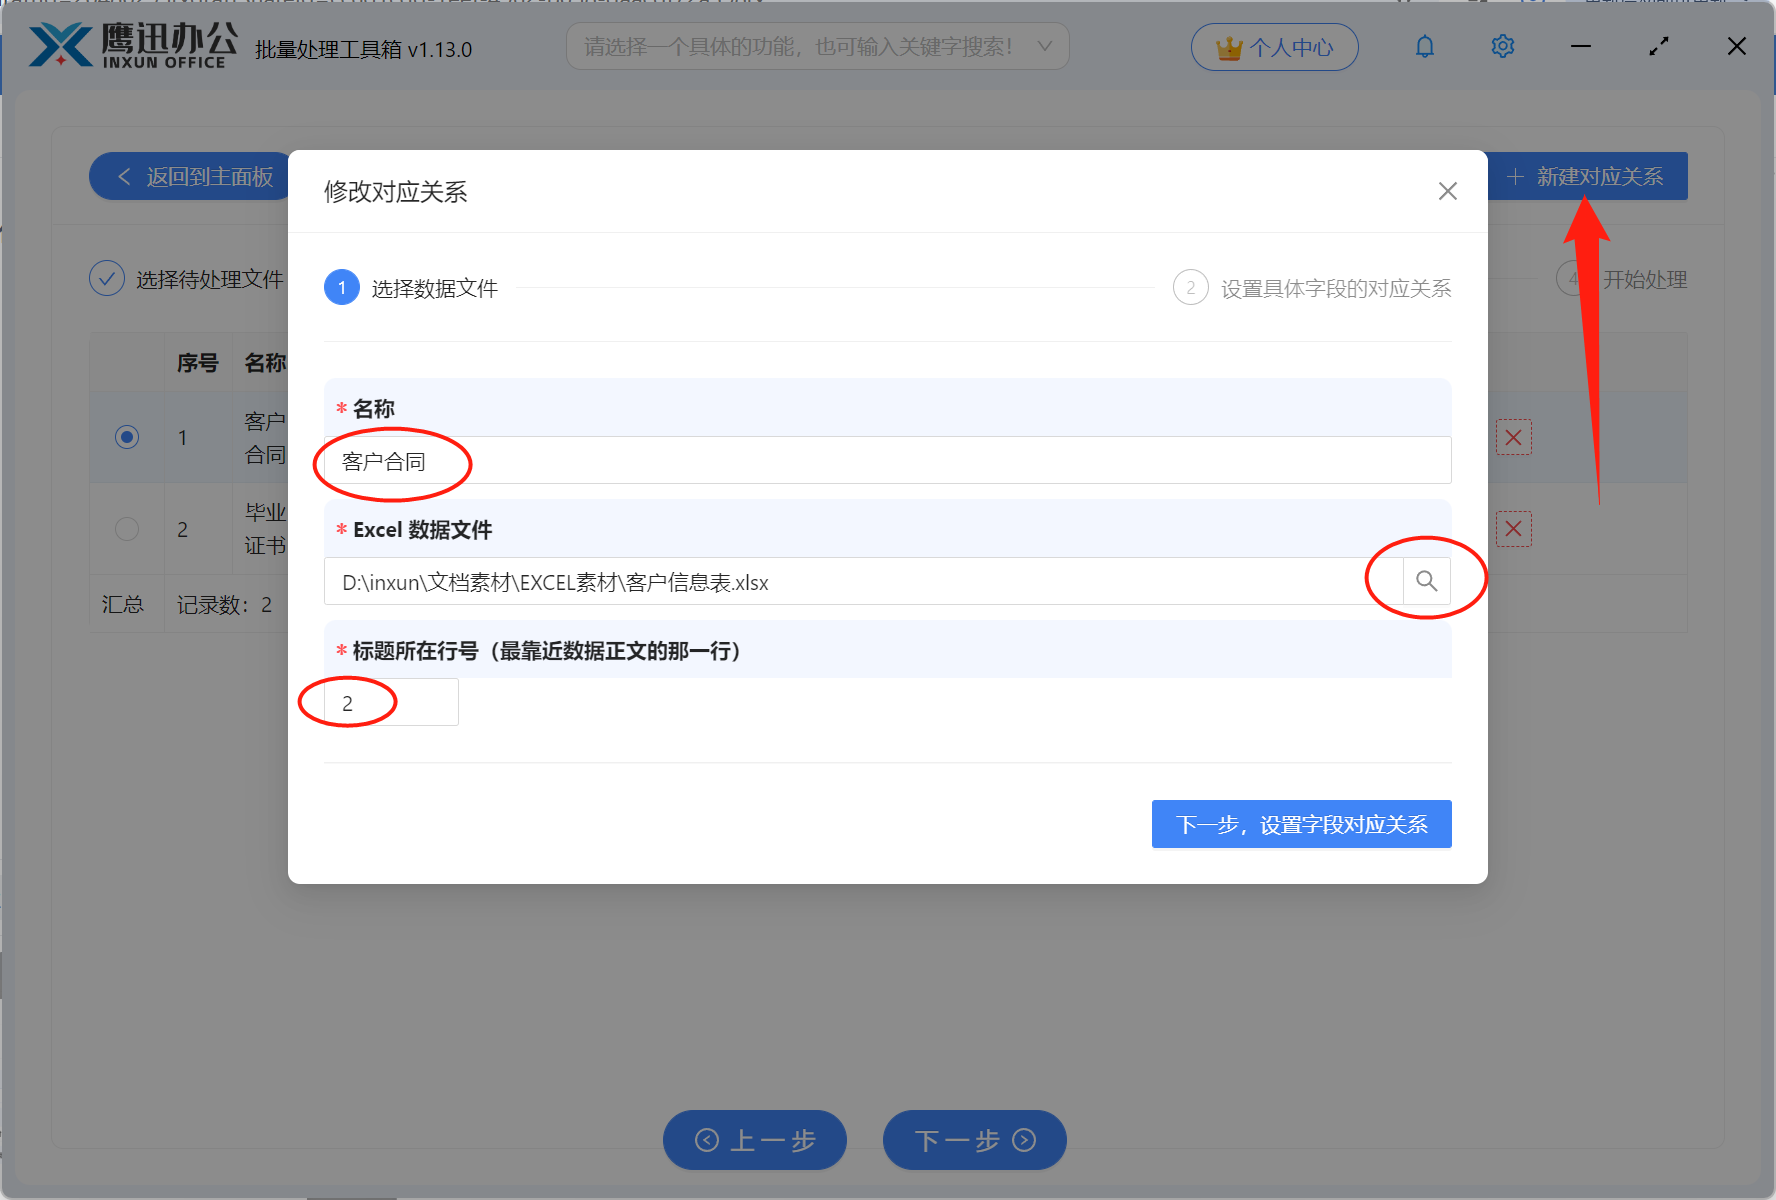Click the magnifier to browse for Excel file
Viewport: 1776px width, 1200px height.
point(1426,580)
